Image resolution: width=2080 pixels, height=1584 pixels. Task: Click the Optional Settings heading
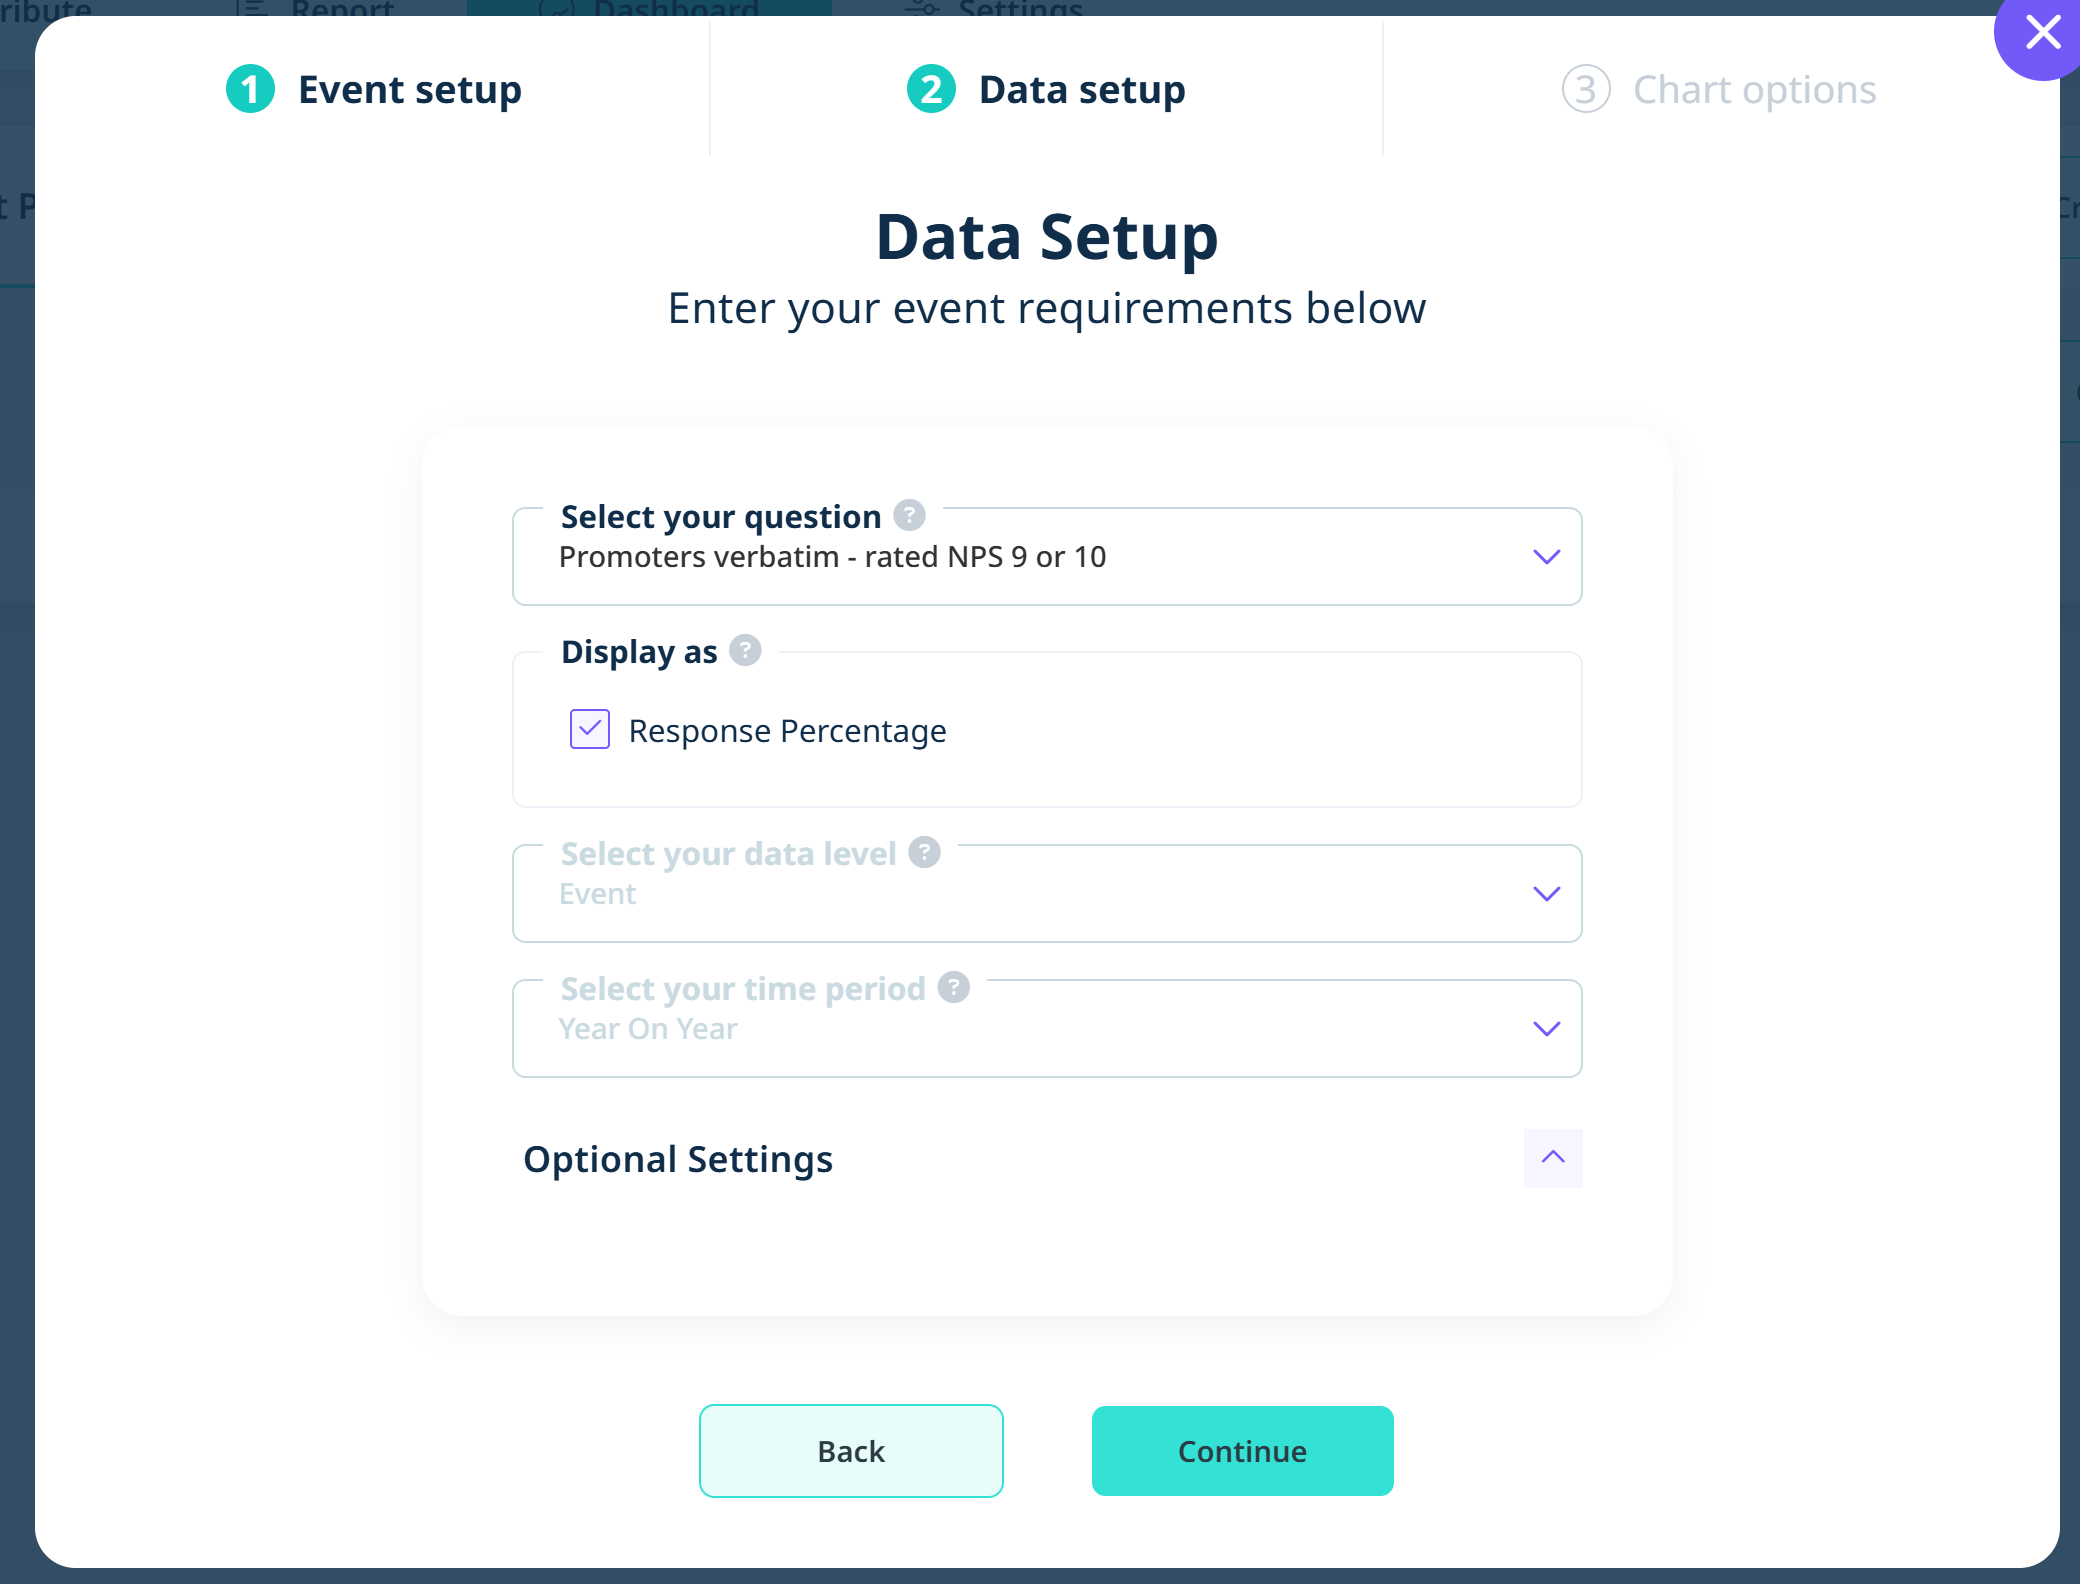tap(678, 1159)
